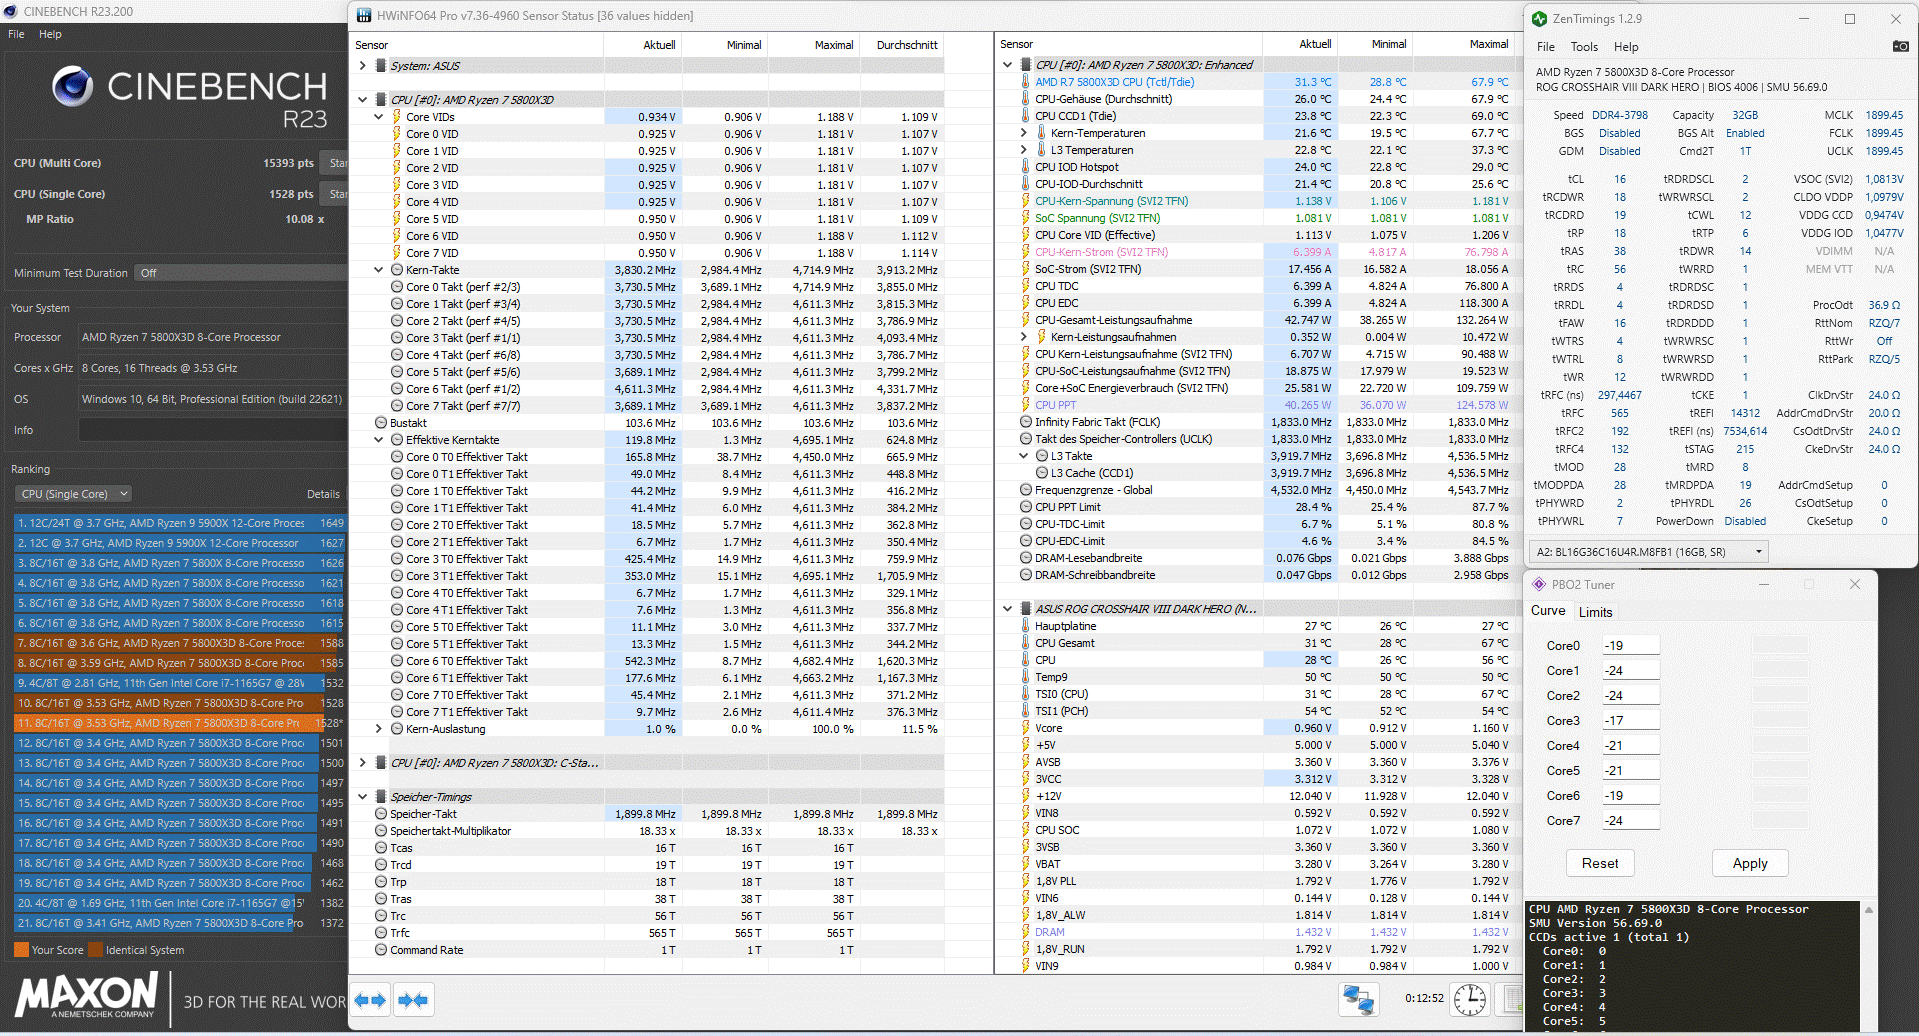Click DRAM-Lesebandbreite circle icon
Screen dimensions: 1919x1036
click(1026, 558)
